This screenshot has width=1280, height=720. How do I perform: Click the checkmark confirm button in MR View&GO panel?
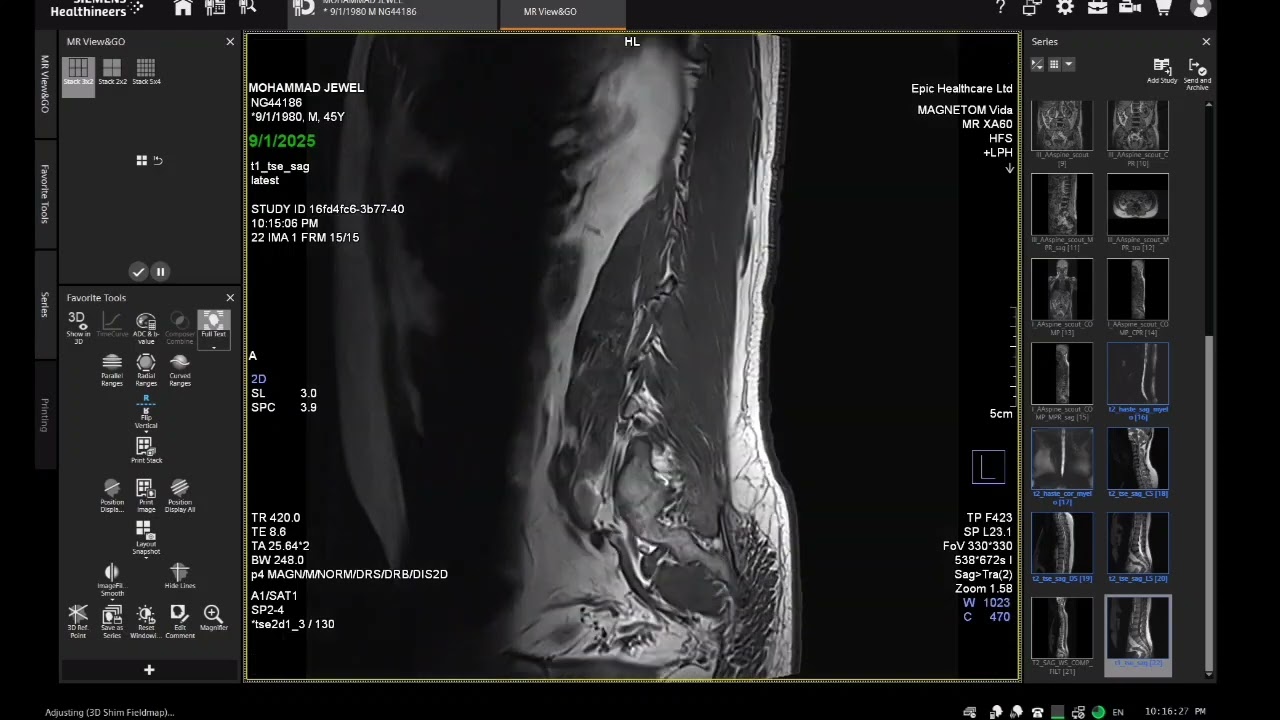(138, 271)
